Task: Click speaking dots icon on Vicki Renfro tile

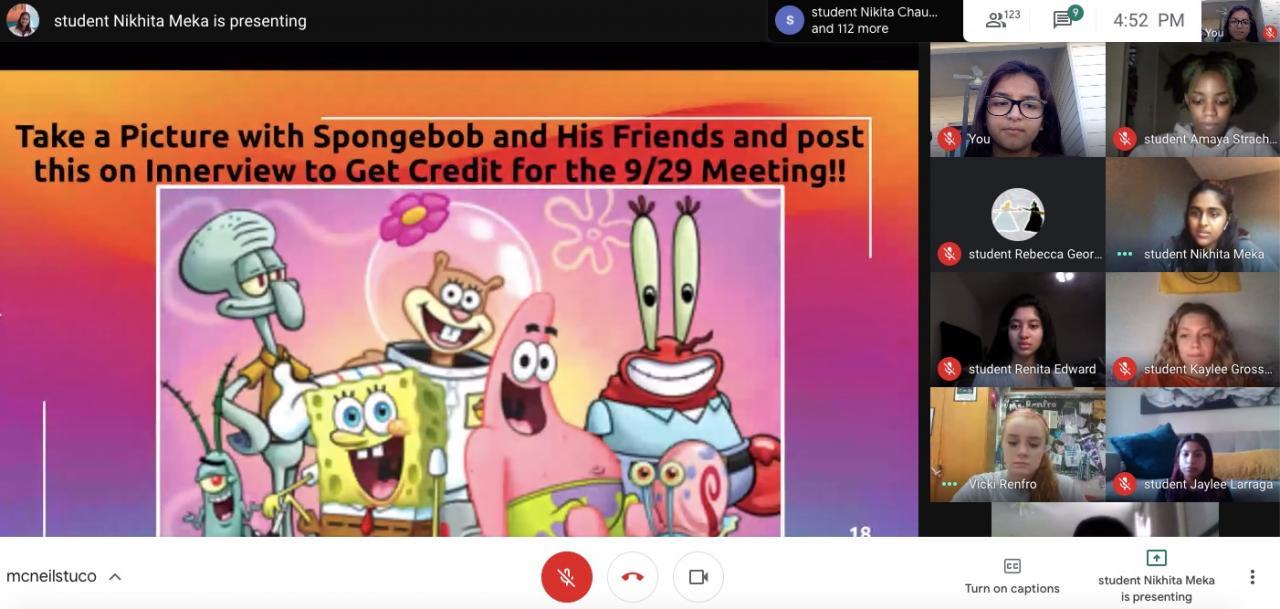Action: point(949,484)
